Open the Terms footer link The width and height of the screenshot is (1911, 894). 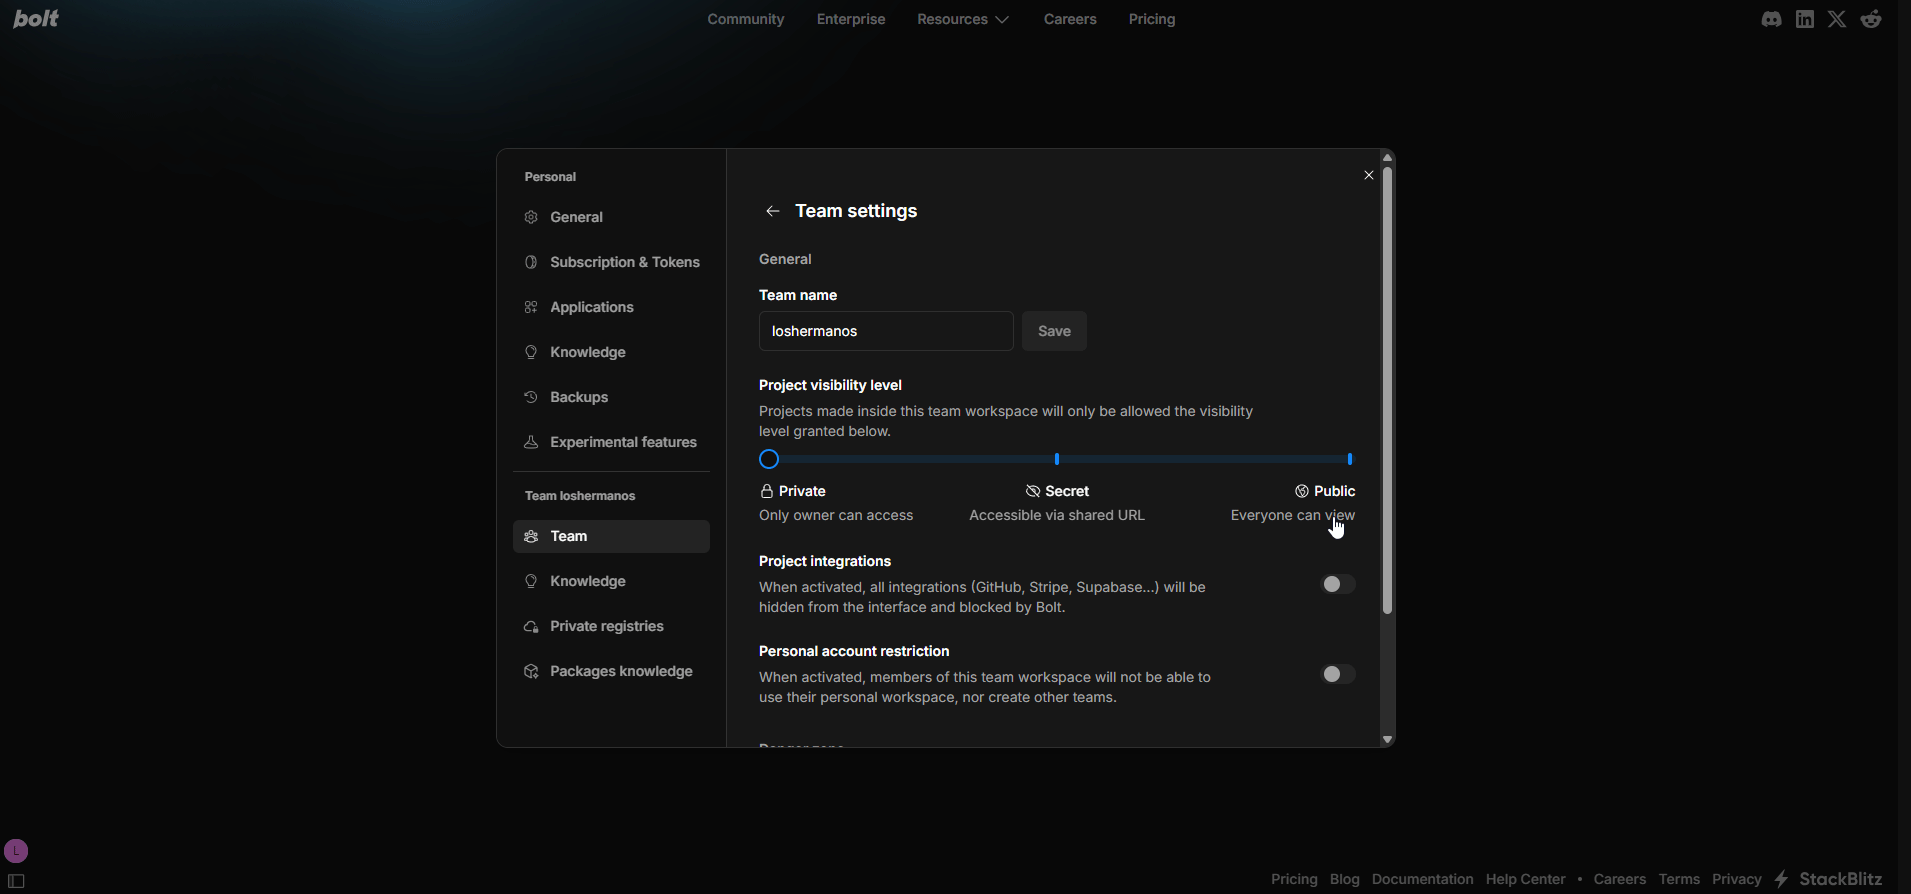coord(1679,879)
